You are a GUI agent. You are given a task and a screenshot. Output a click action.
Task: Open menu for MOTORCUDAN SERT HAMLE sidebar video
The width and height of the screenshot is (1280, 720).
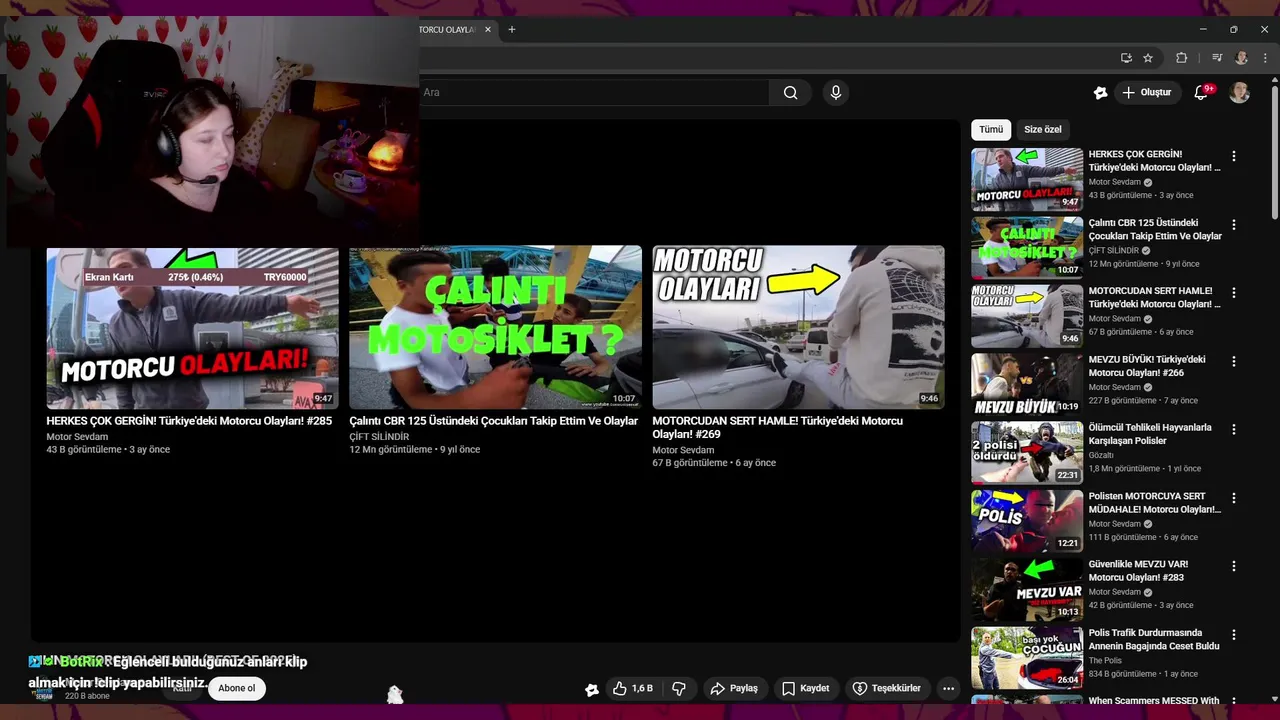1234,293
